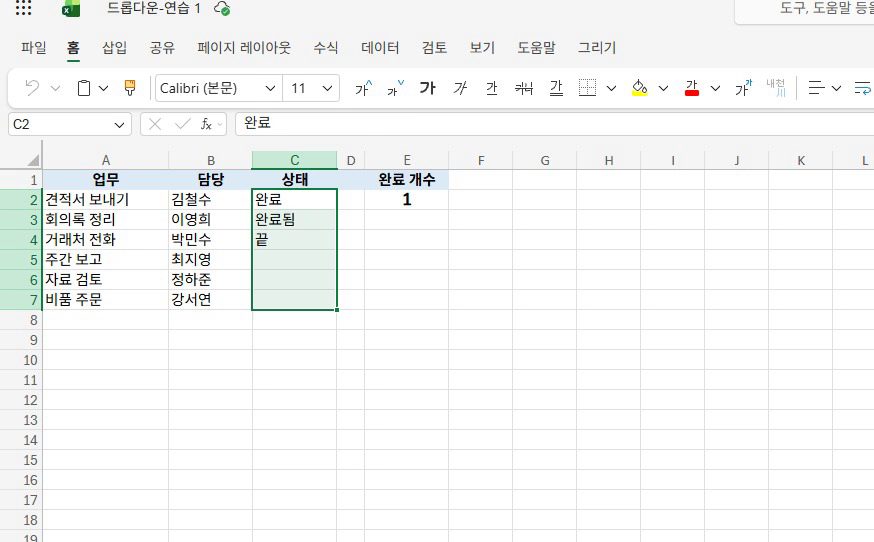This screenshot has height=542, width=874.
Task: Expand the undo history dropdown
Action: [55, 88]
